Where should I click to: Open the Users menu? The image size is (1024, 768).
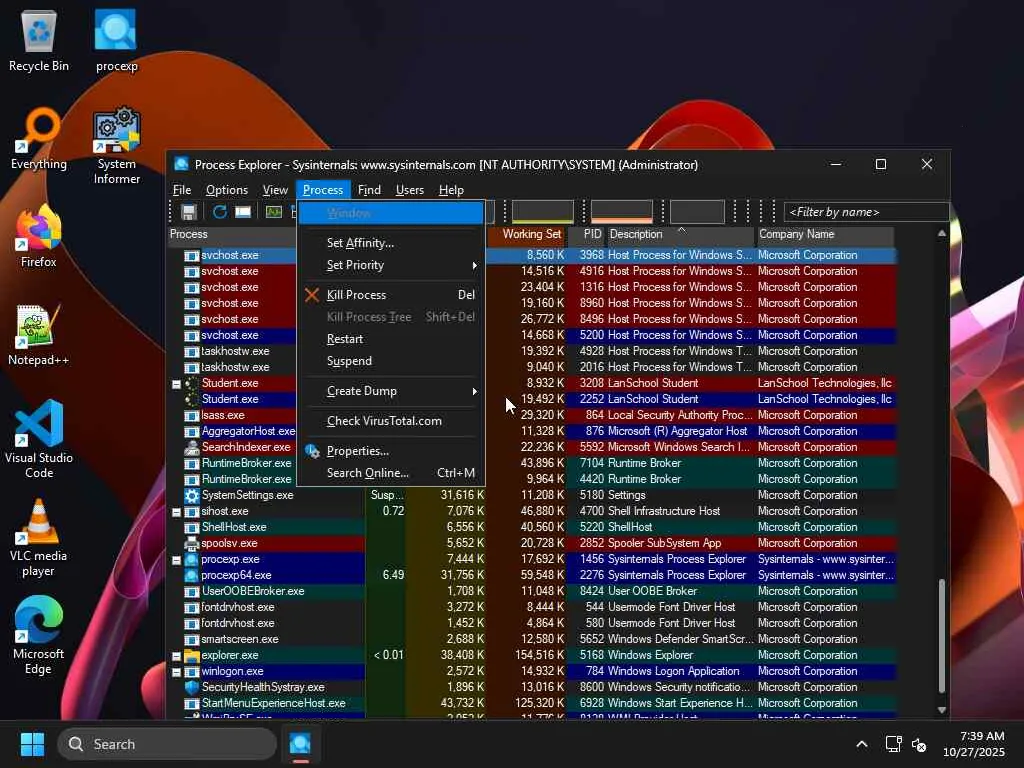click(409, 189)
